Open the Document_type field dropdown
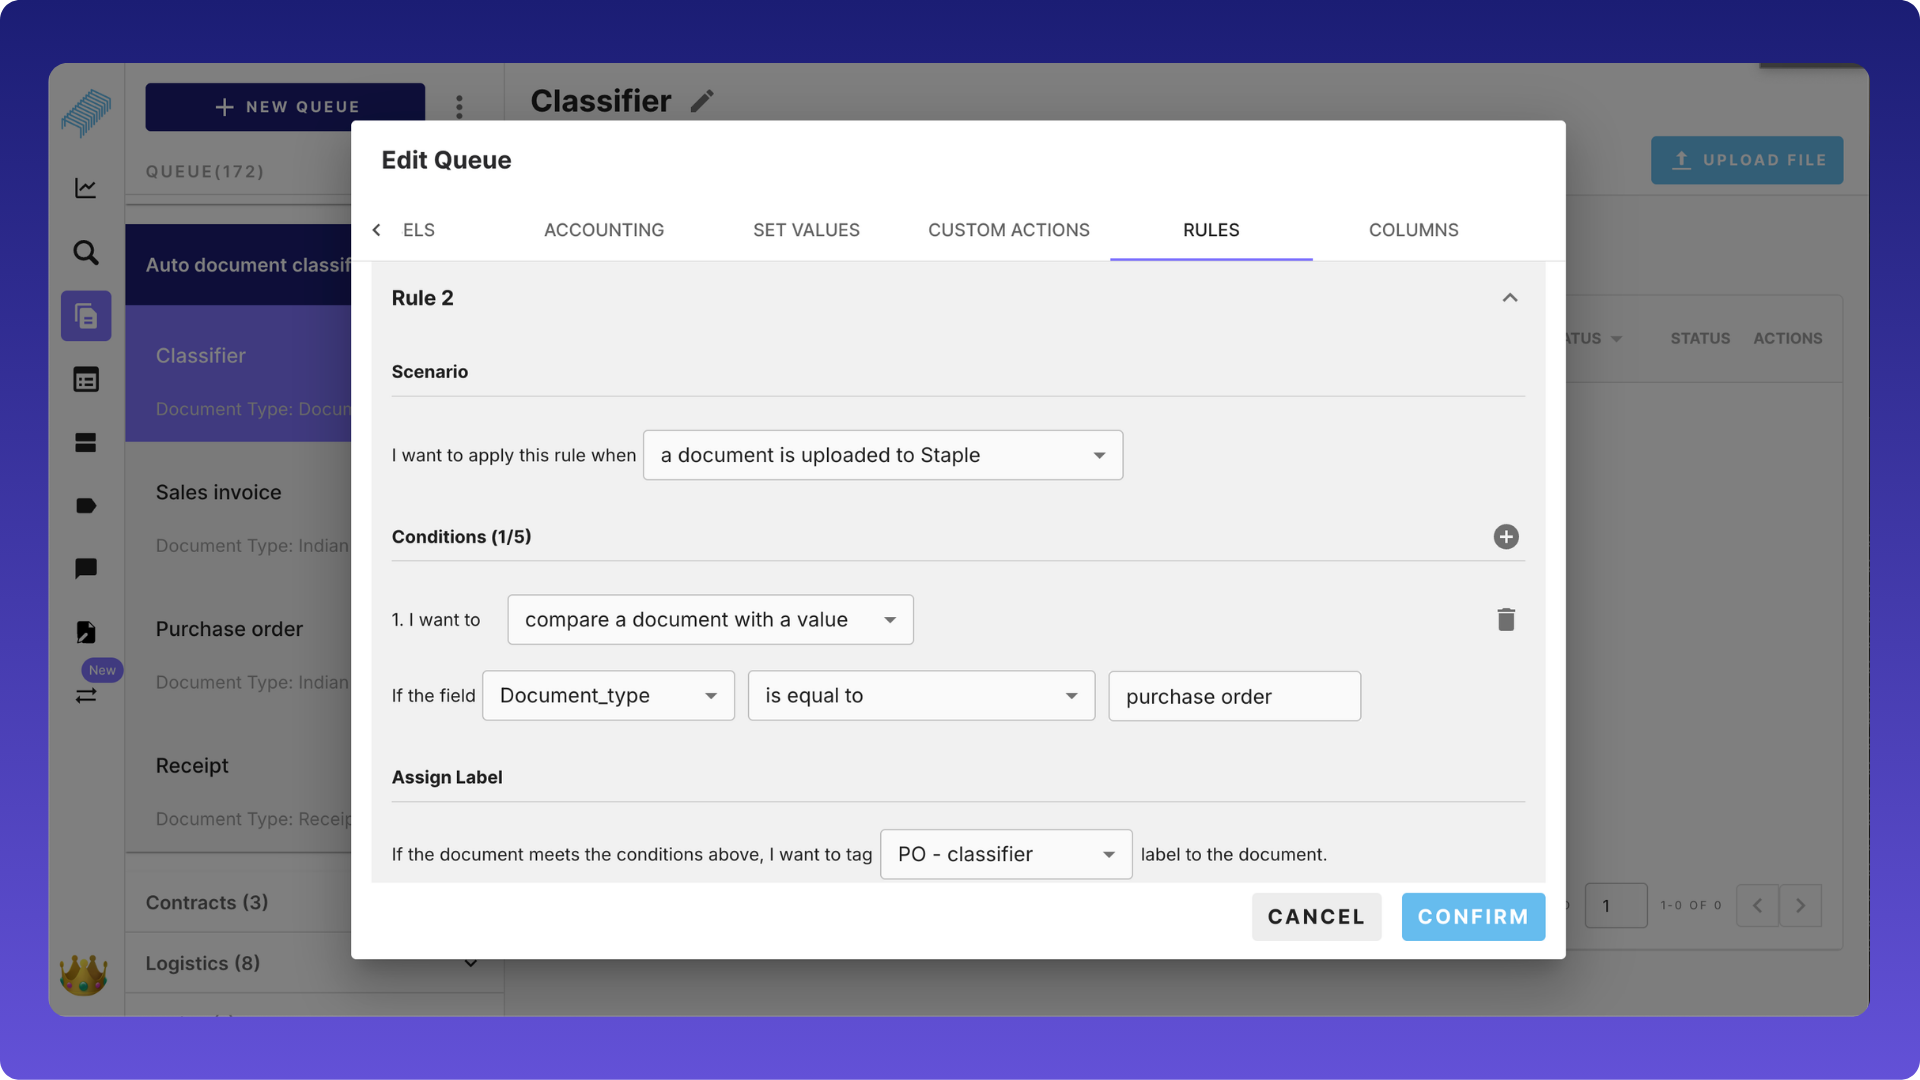The image size is (1920, 1080). 608,696
